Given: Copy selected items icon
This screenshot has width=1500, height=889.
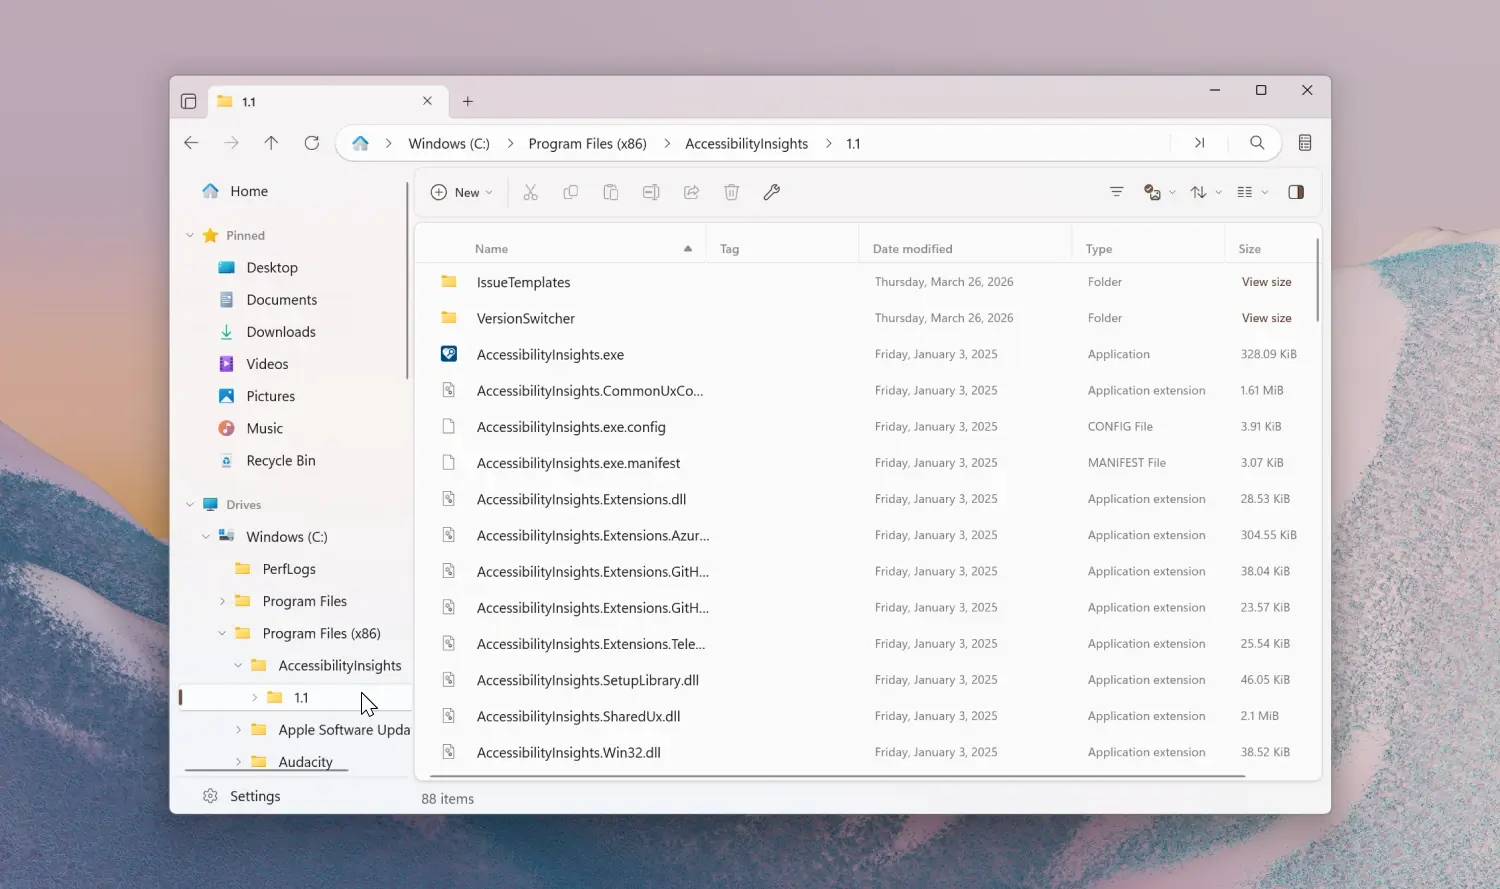Looking at the screenshot, I should pyautogui.click(x=570, y=192).
